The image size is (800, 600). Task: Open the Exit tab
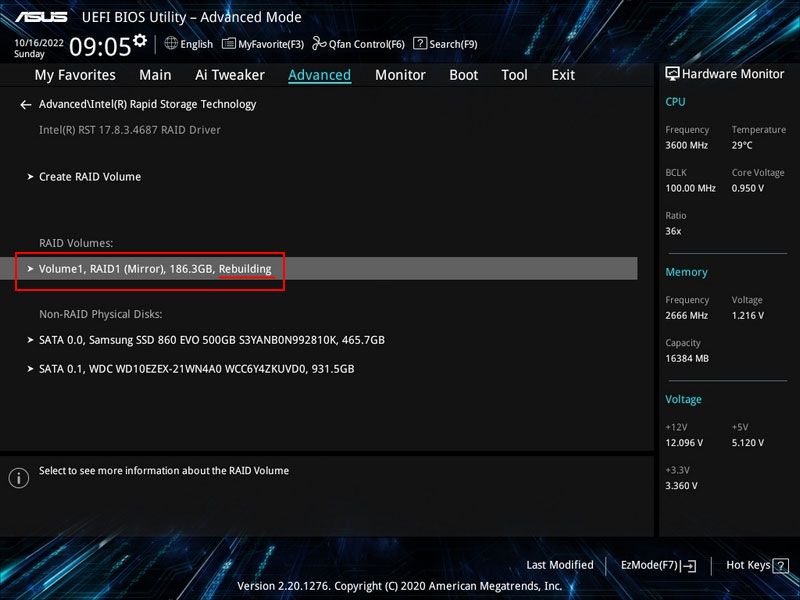563,75
